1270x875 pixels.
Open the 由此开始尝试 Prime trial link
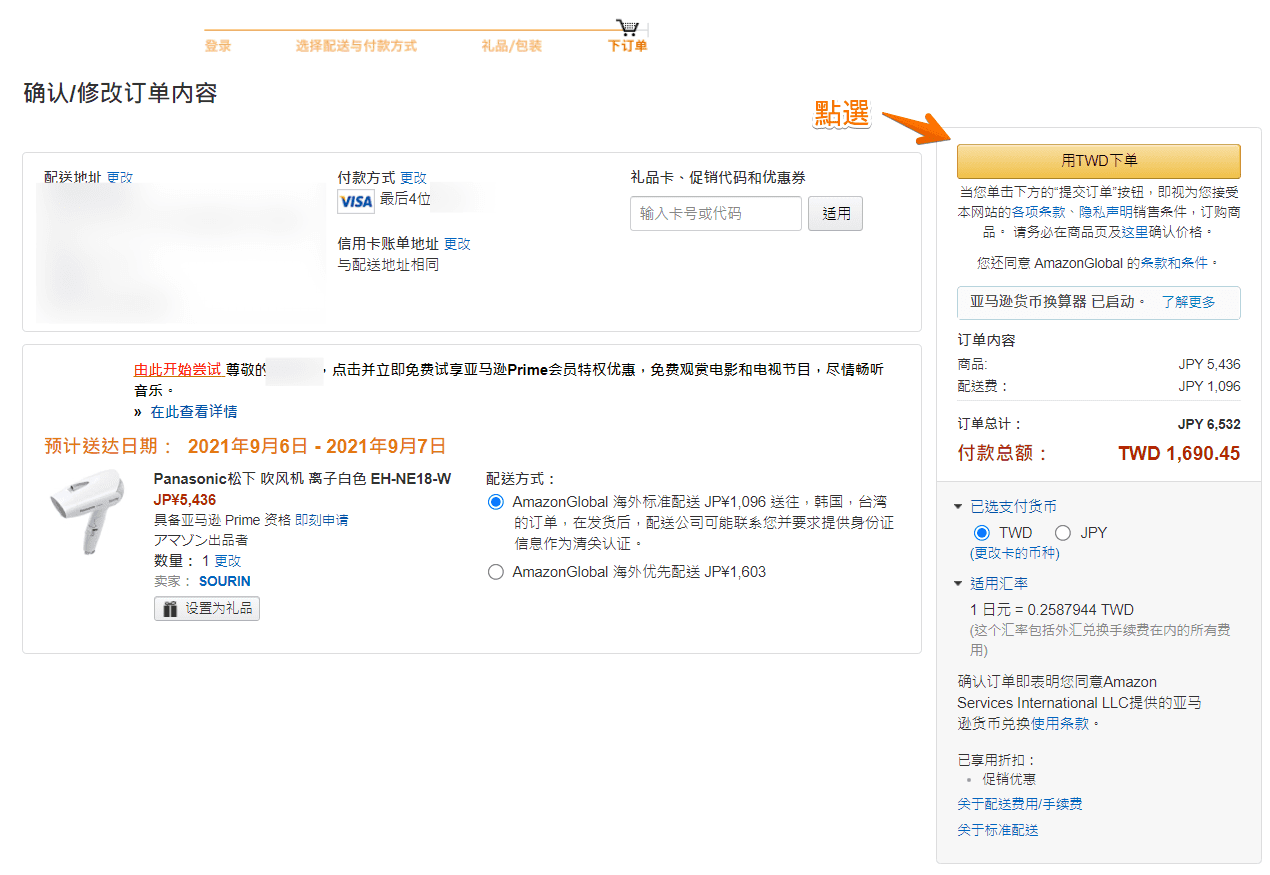tap(178, 370)
